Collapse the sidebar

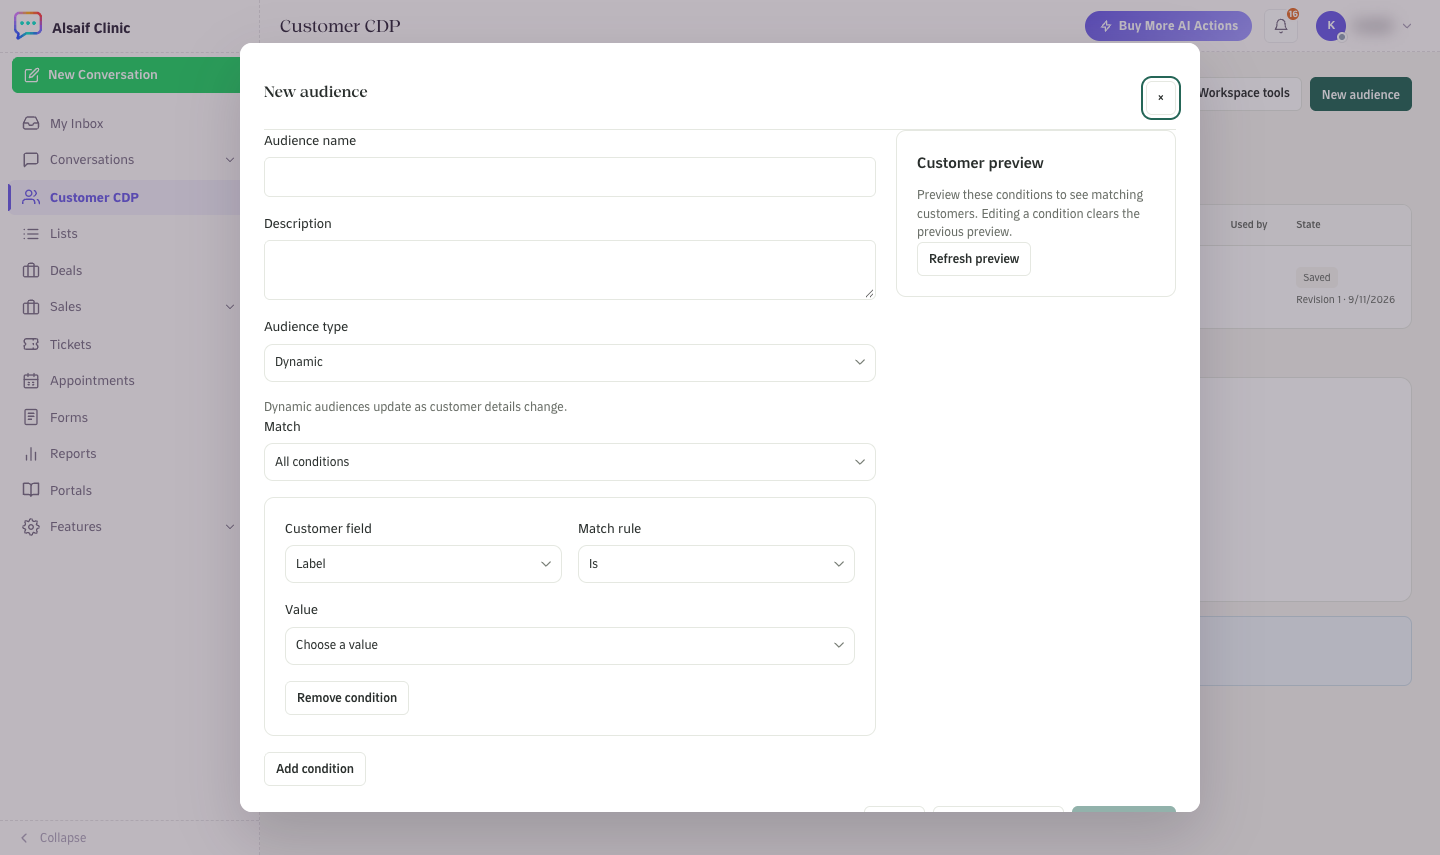click(54, 838)
